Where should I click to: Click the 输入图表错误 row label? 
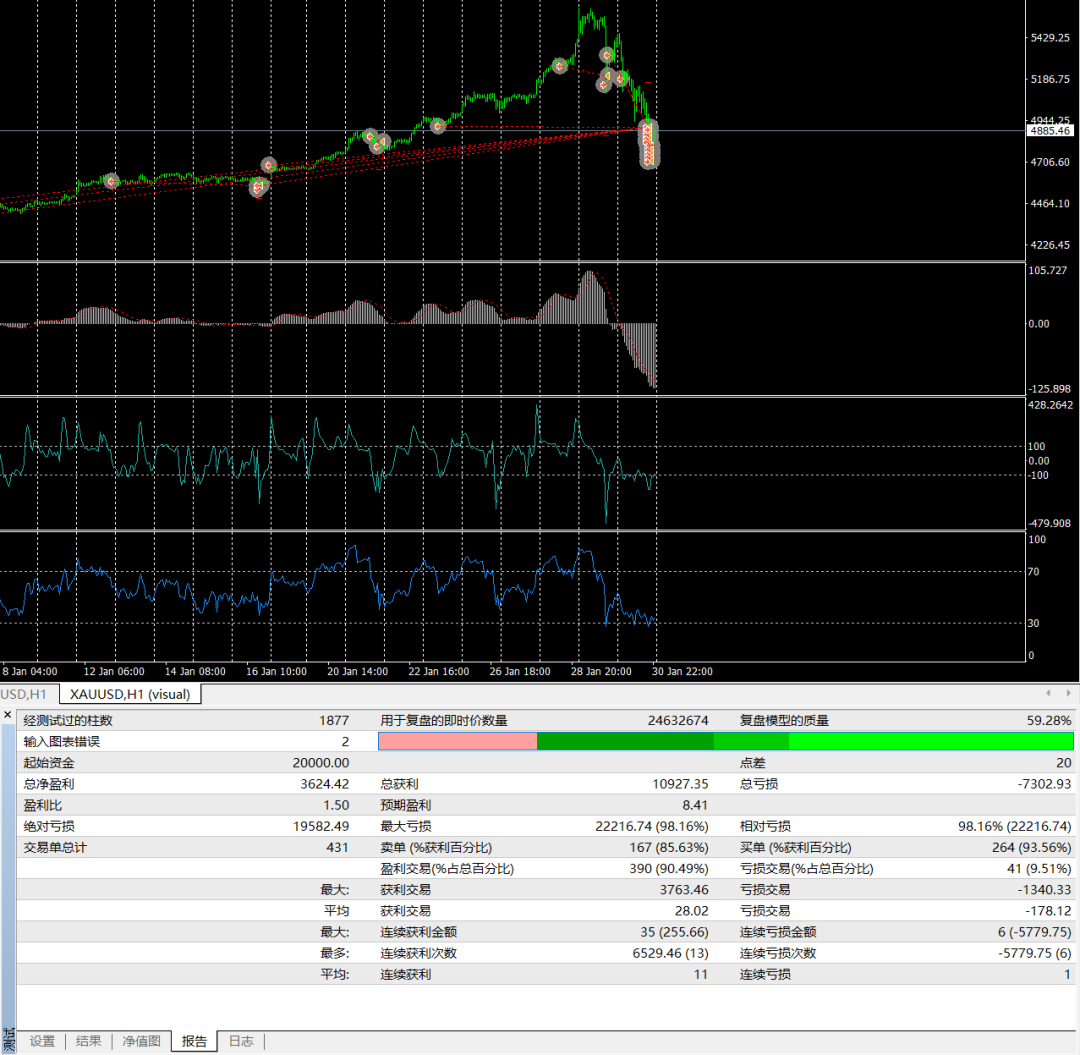[x=62, y=741]
